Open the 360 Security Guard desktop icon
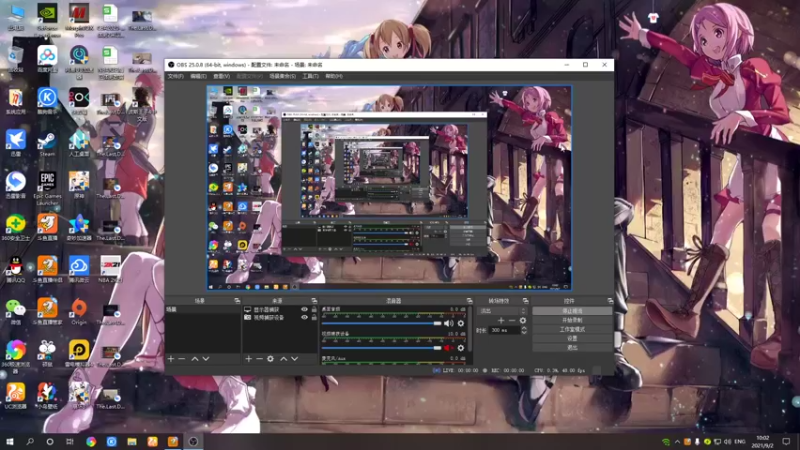Viewport: 800px width, 450px height. click(16, 228)
